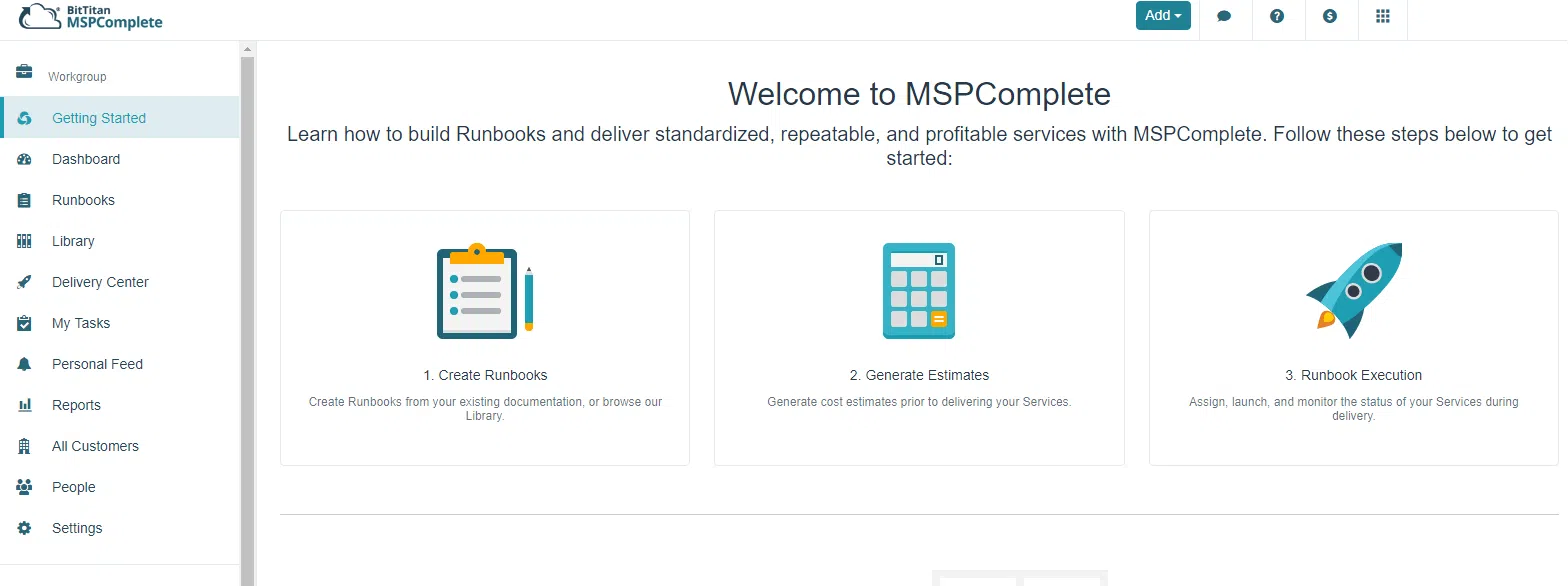Click the Settings gear icon in sidebar
The height and width of the screenshot is (586, 1568).
pos(24,528)
